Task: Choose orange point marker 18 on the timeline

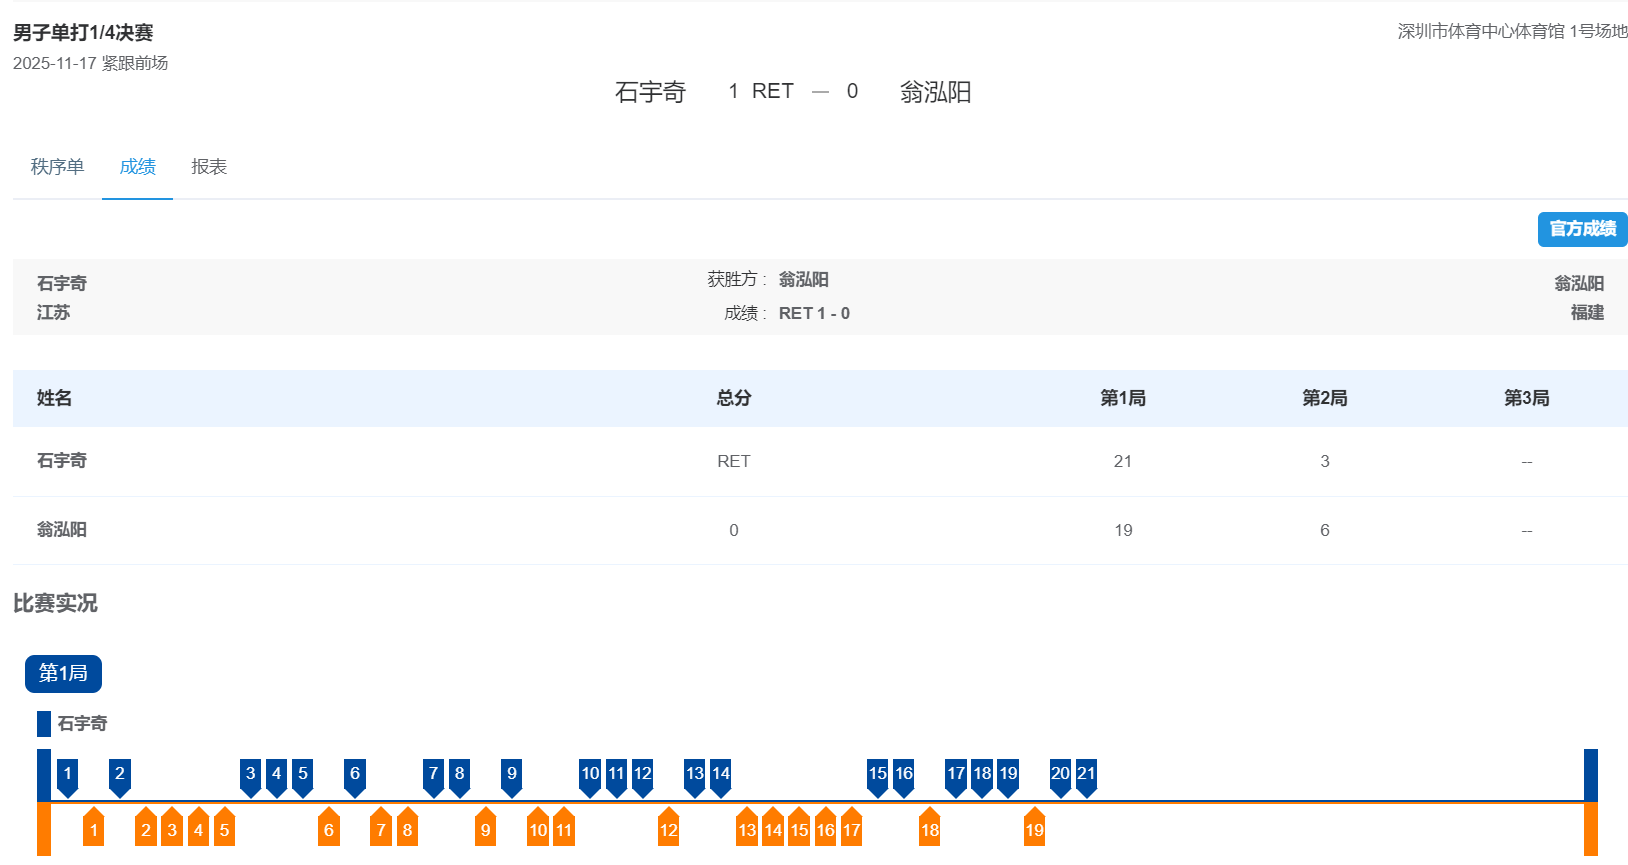Action: coord(930,829)
